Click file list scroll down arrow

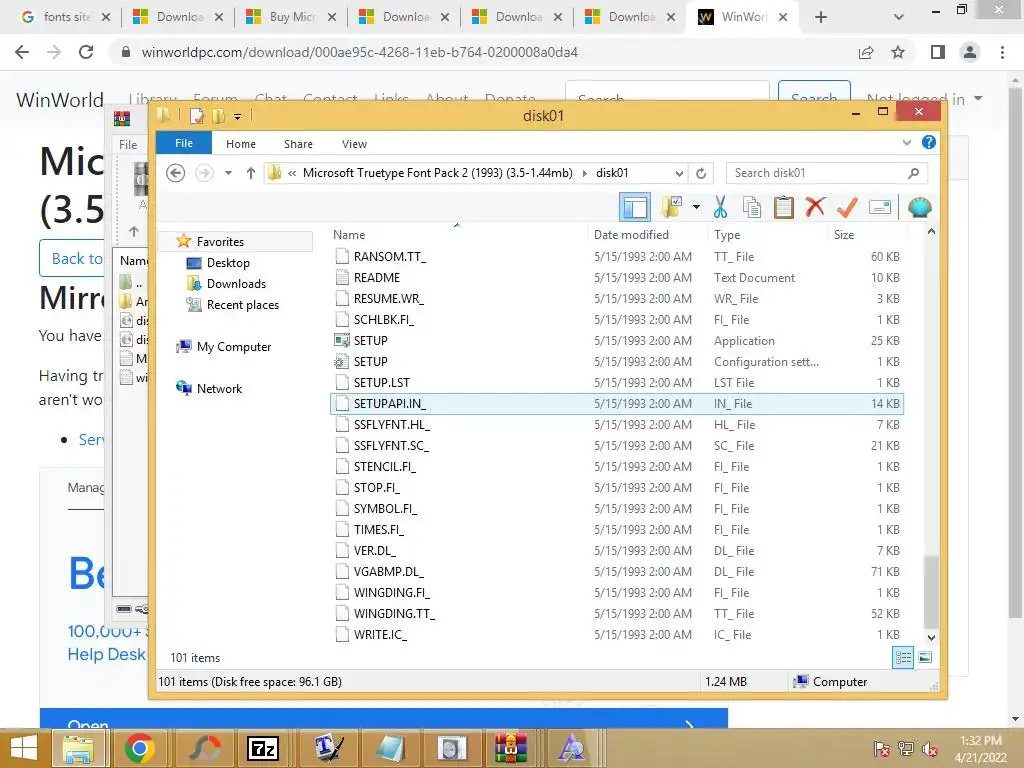pos(931,637)
